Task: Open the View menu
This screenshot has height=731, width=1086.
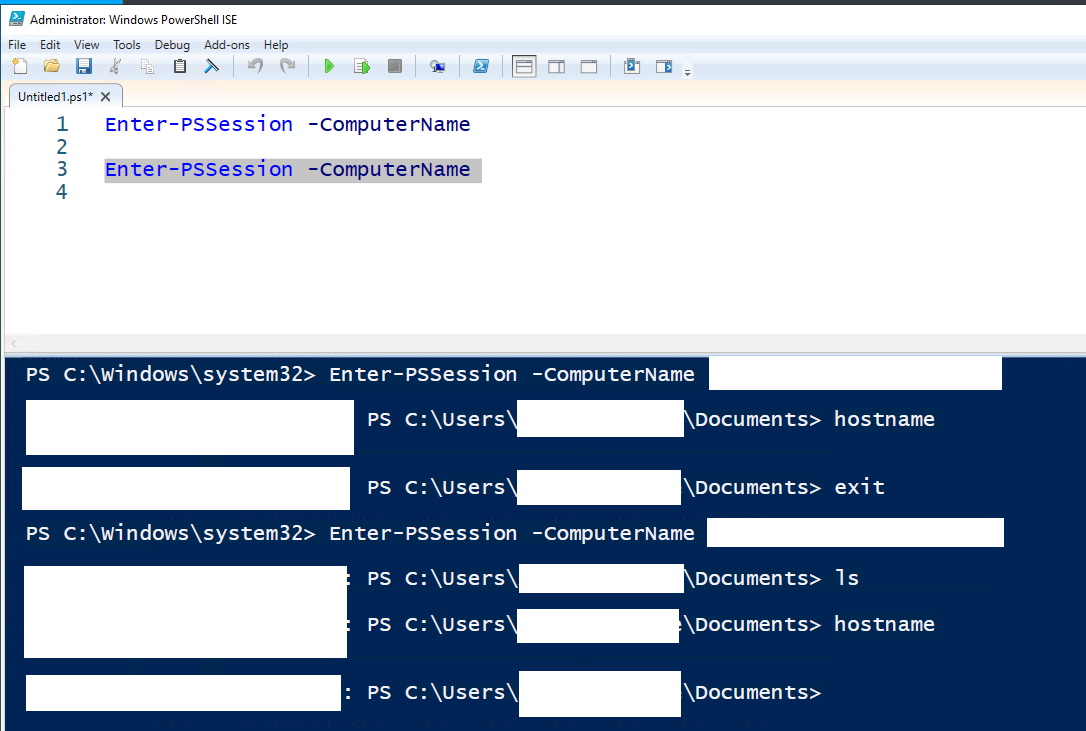Action: point(87,45)
